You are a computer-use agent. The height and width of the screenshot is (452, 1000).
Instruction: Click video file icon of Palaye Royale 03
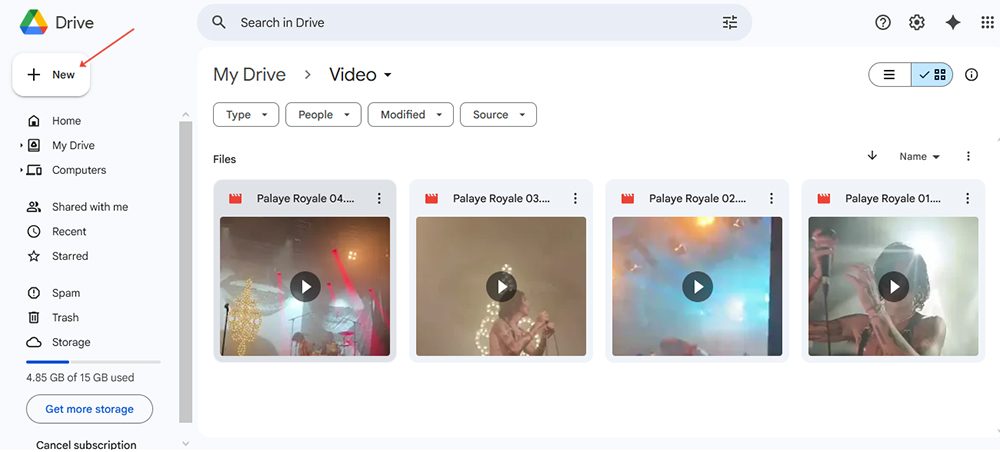pyautogui.click(x=432, y=198)
